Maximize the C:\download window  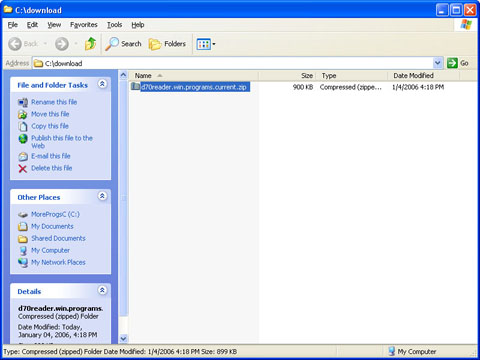[456, 10]
